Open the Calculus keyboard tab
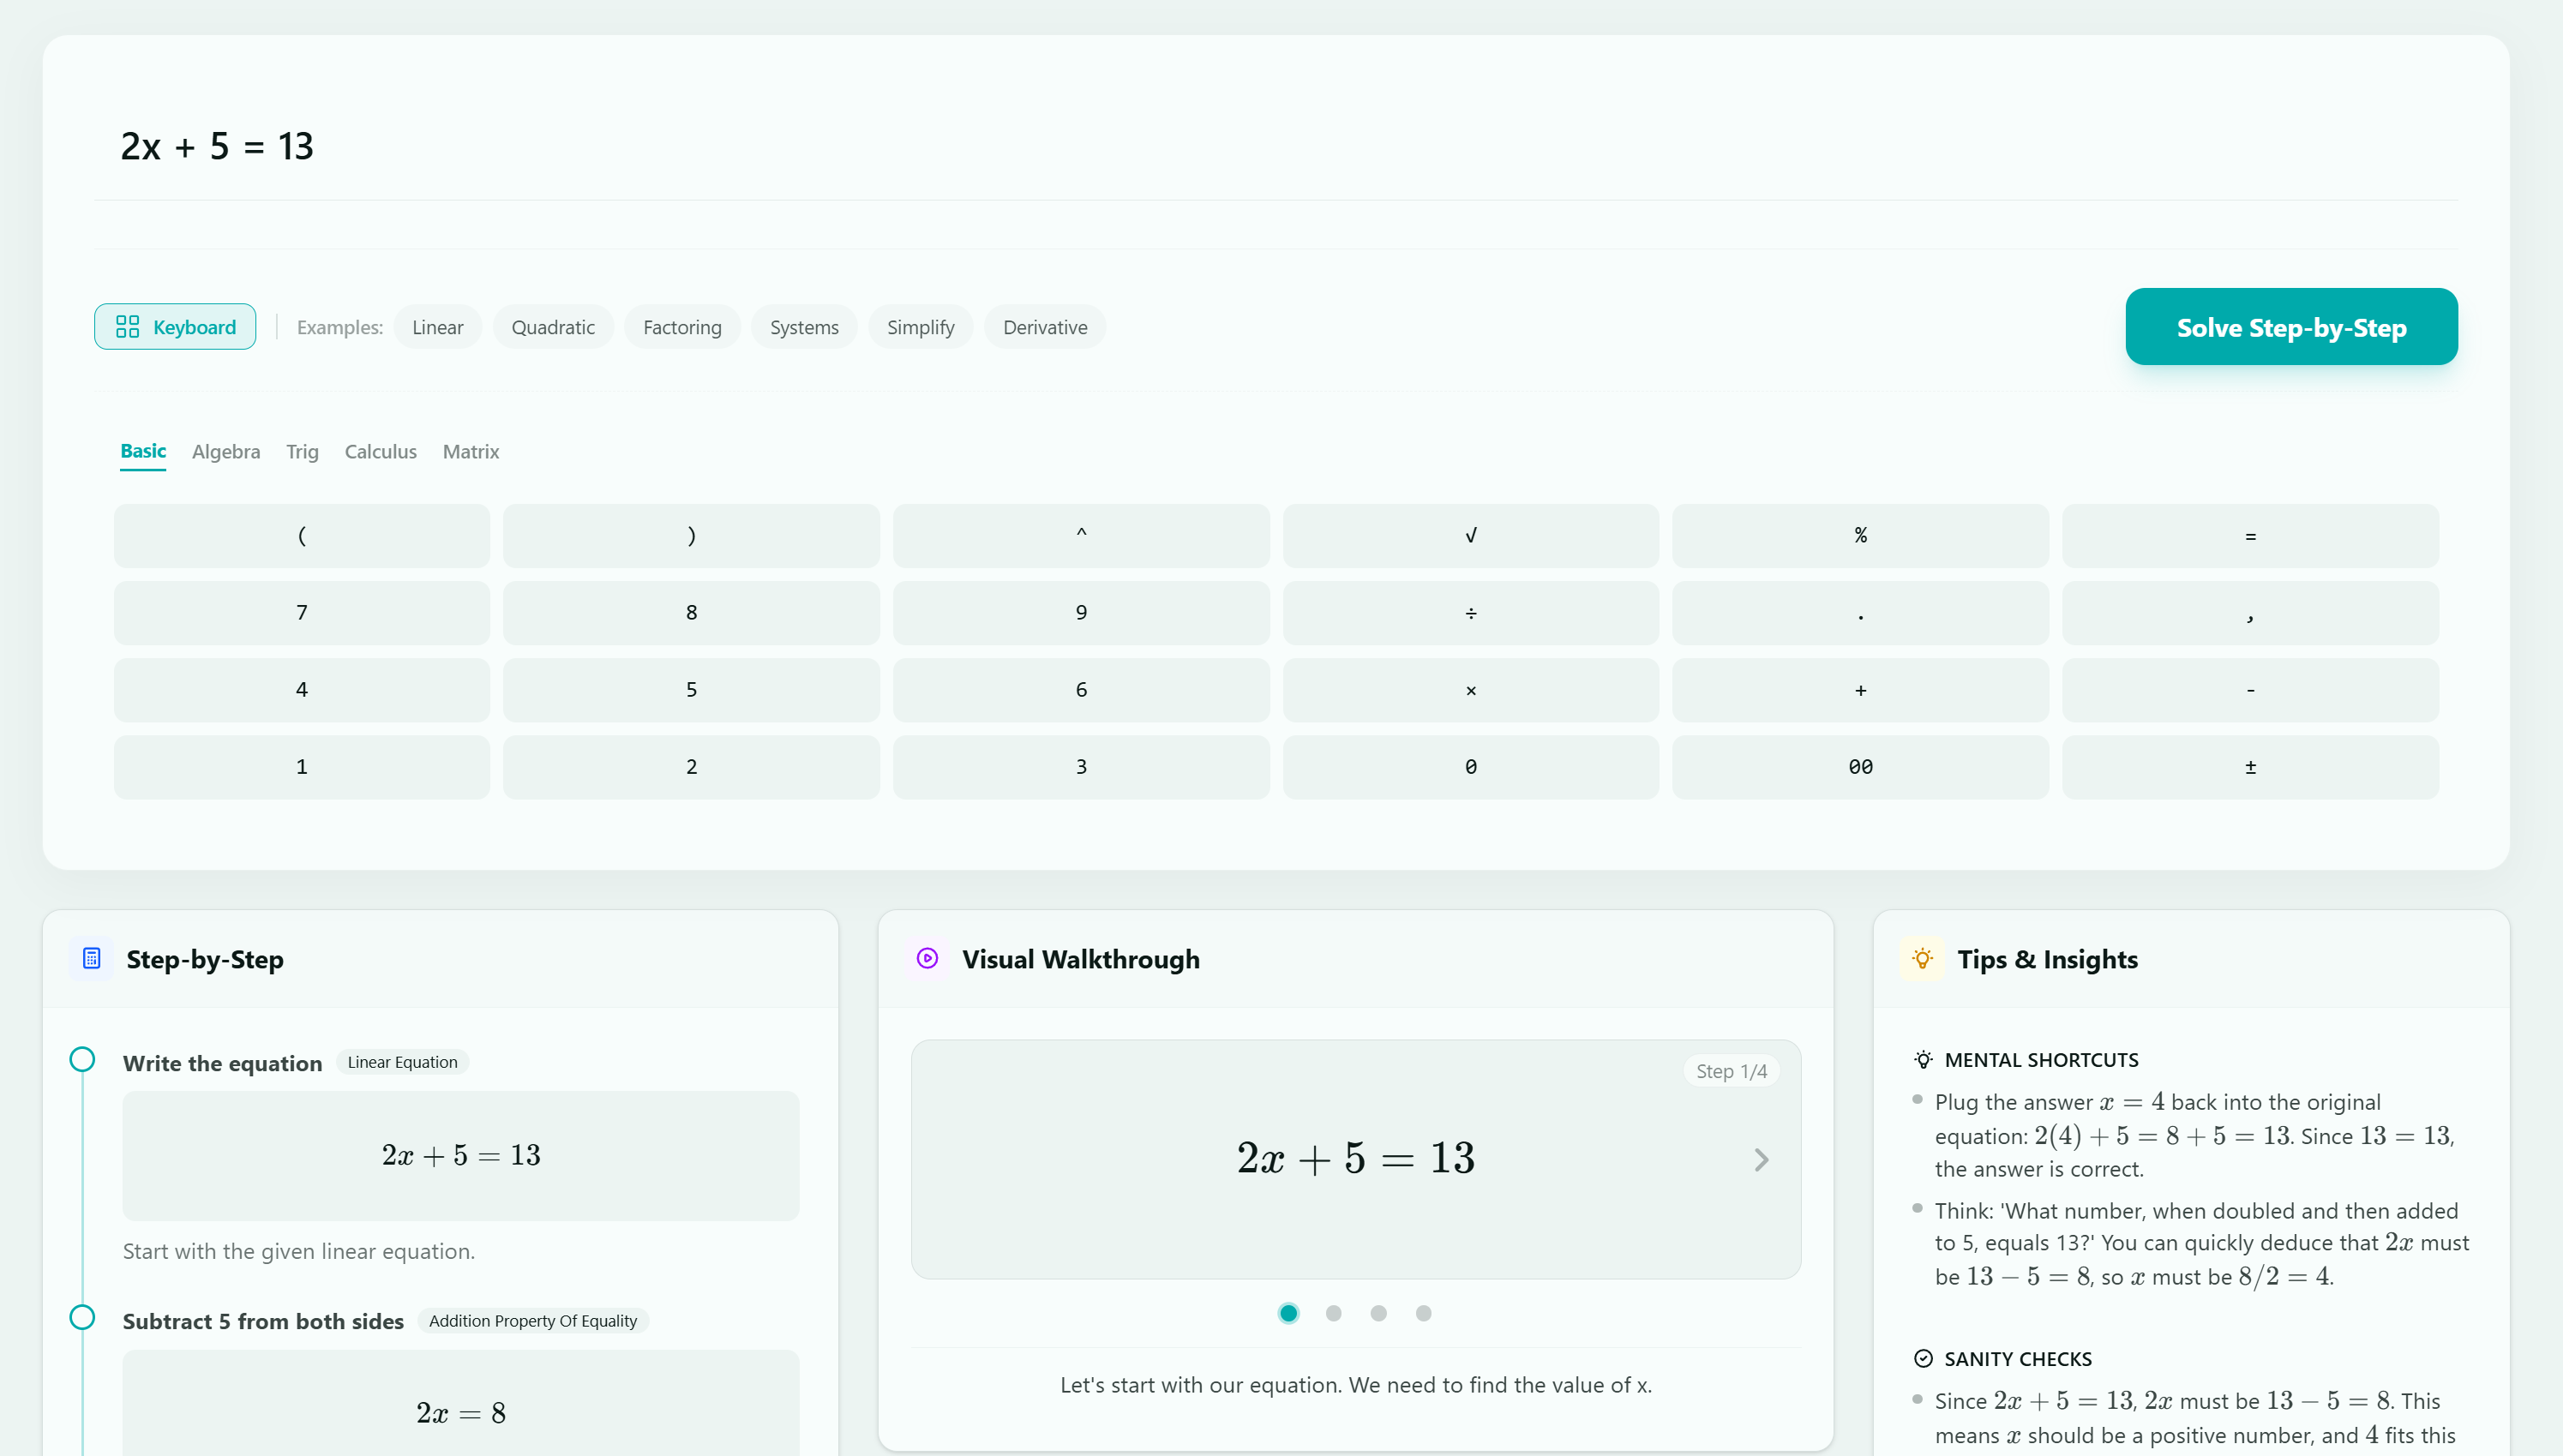This screenshot has width=2563, height=1456. (x=380, y=452)
